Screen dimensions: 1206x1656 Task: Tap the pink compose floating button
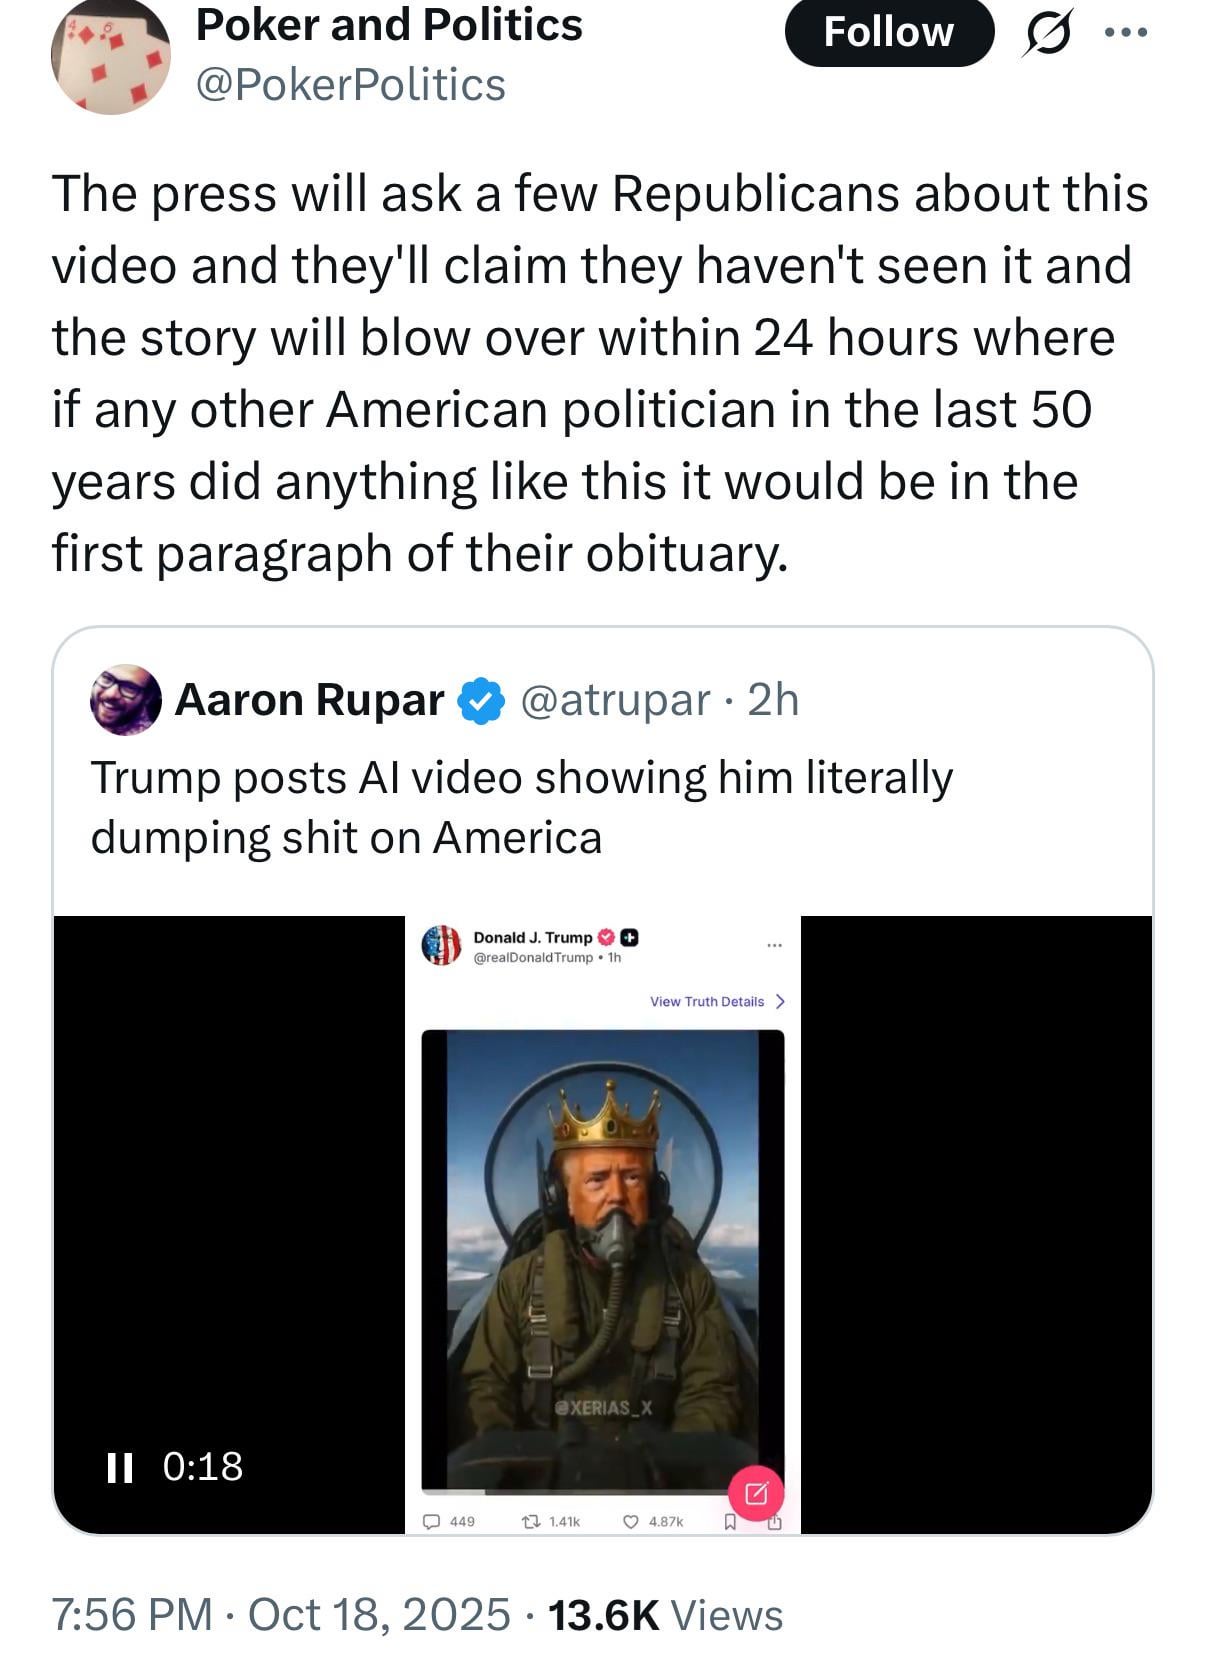coord(756,1494)
